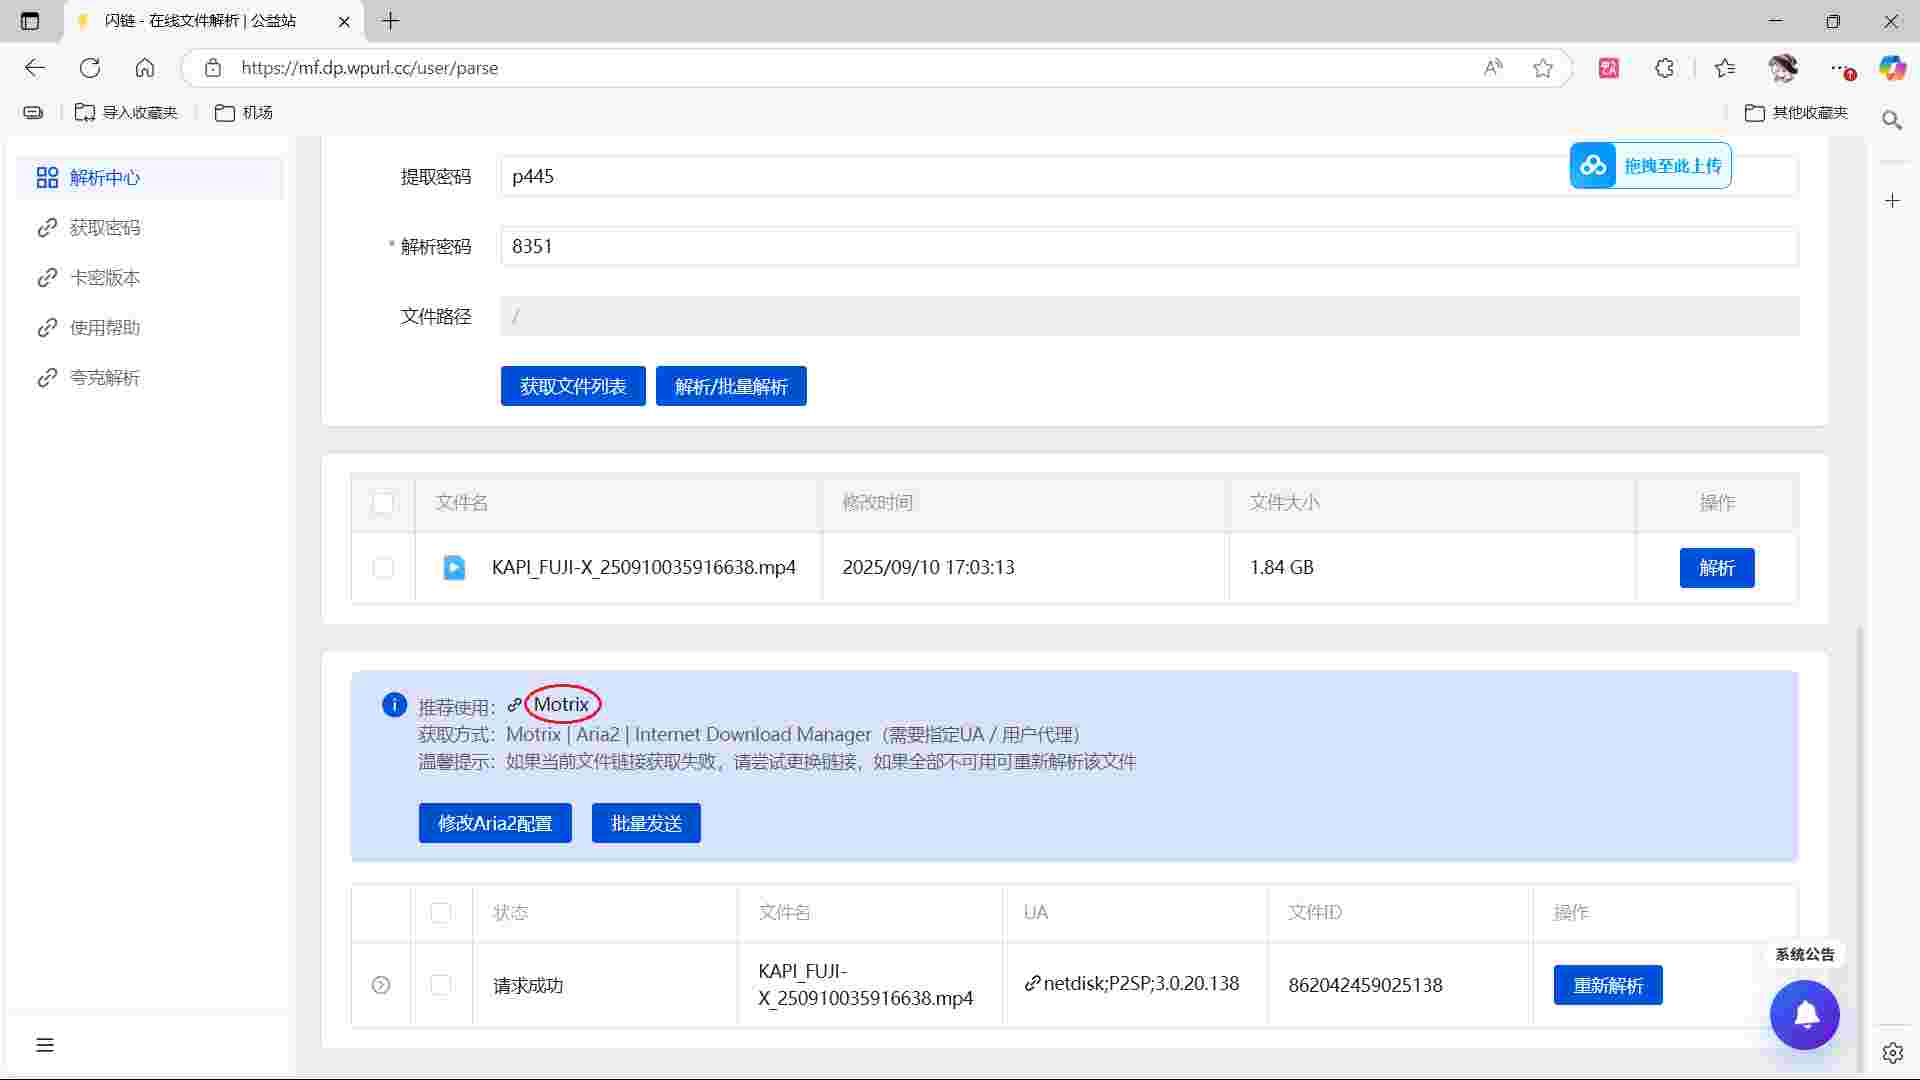The height and width of the screenshot is (1080, 1920).
Task: Toggle select-all checkbox in file list header
Action: [x=383, y=503]
